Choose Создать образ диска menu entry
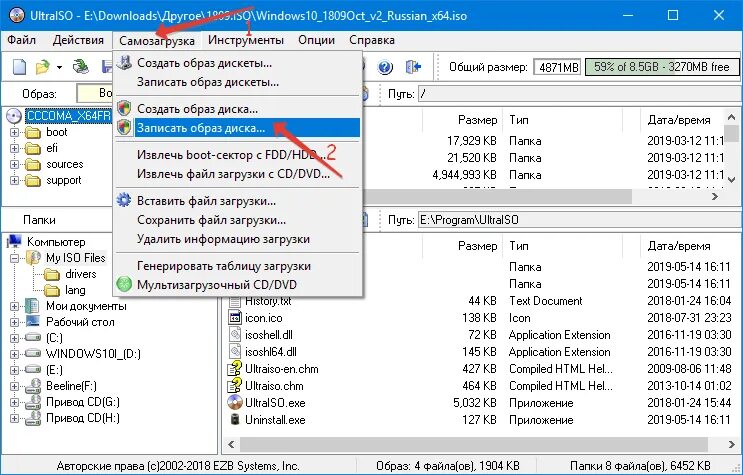 coord(238,109)
